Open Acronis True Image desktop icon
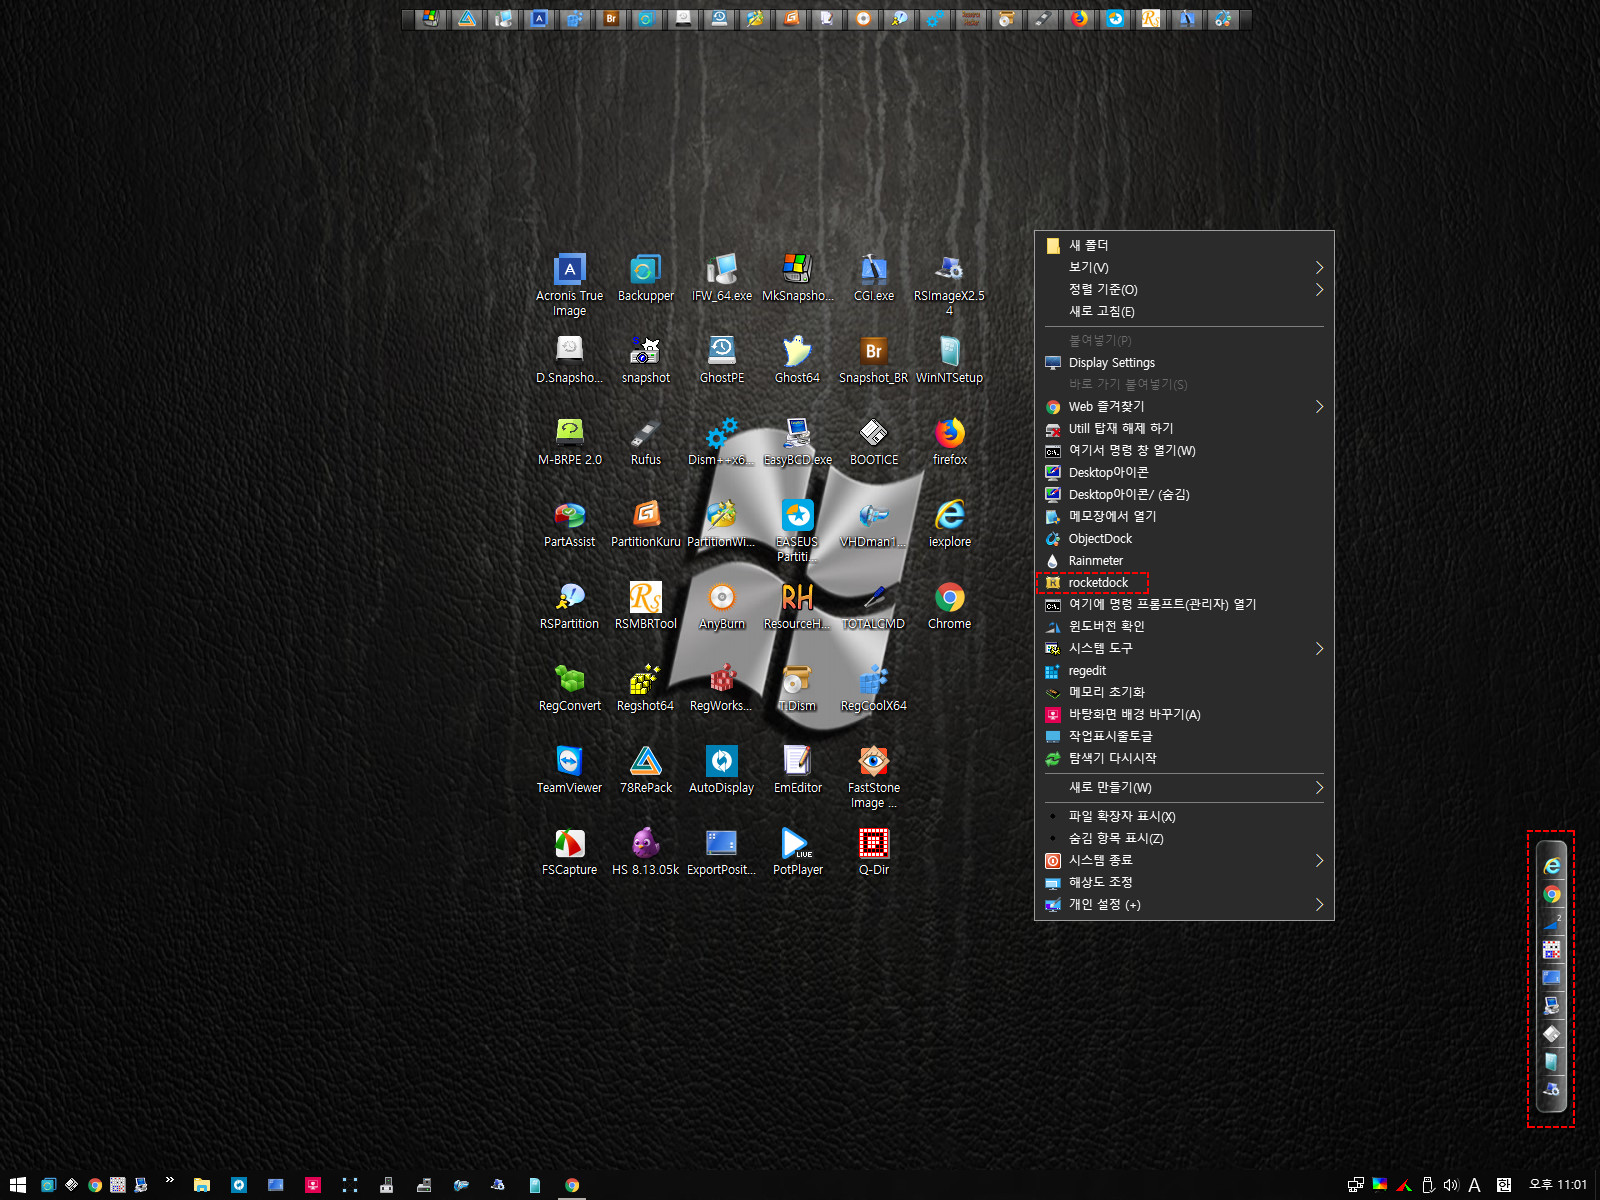 [x=569, y=285]
